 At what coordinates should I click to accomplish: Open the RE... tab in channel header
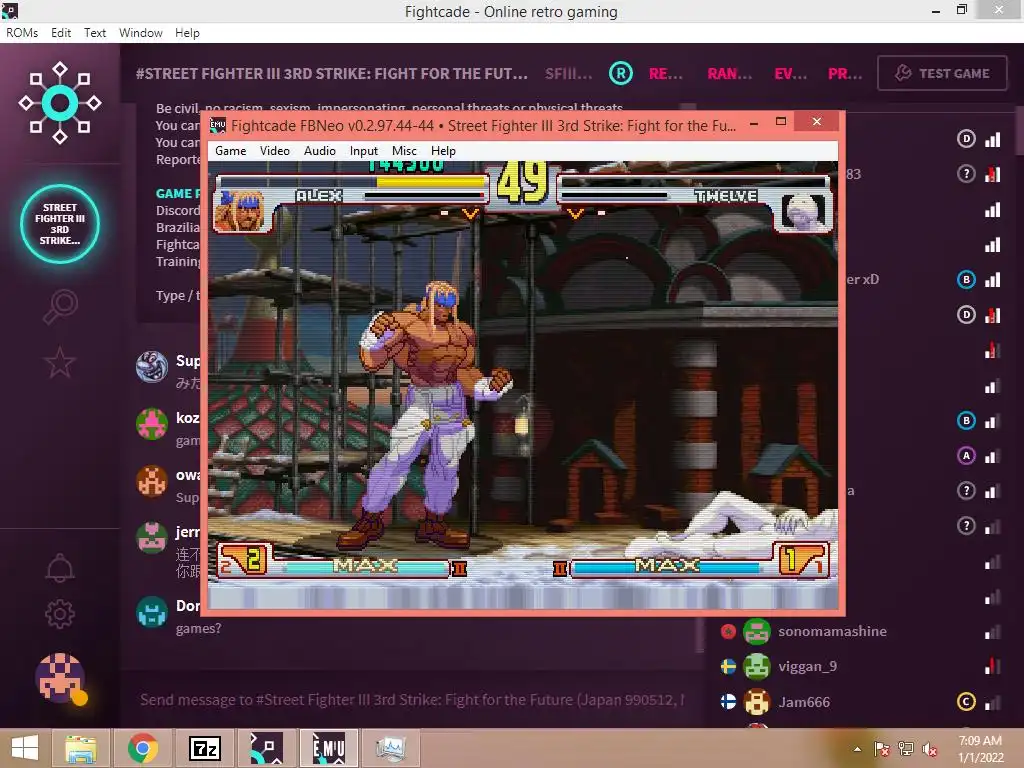pos(665,74)
